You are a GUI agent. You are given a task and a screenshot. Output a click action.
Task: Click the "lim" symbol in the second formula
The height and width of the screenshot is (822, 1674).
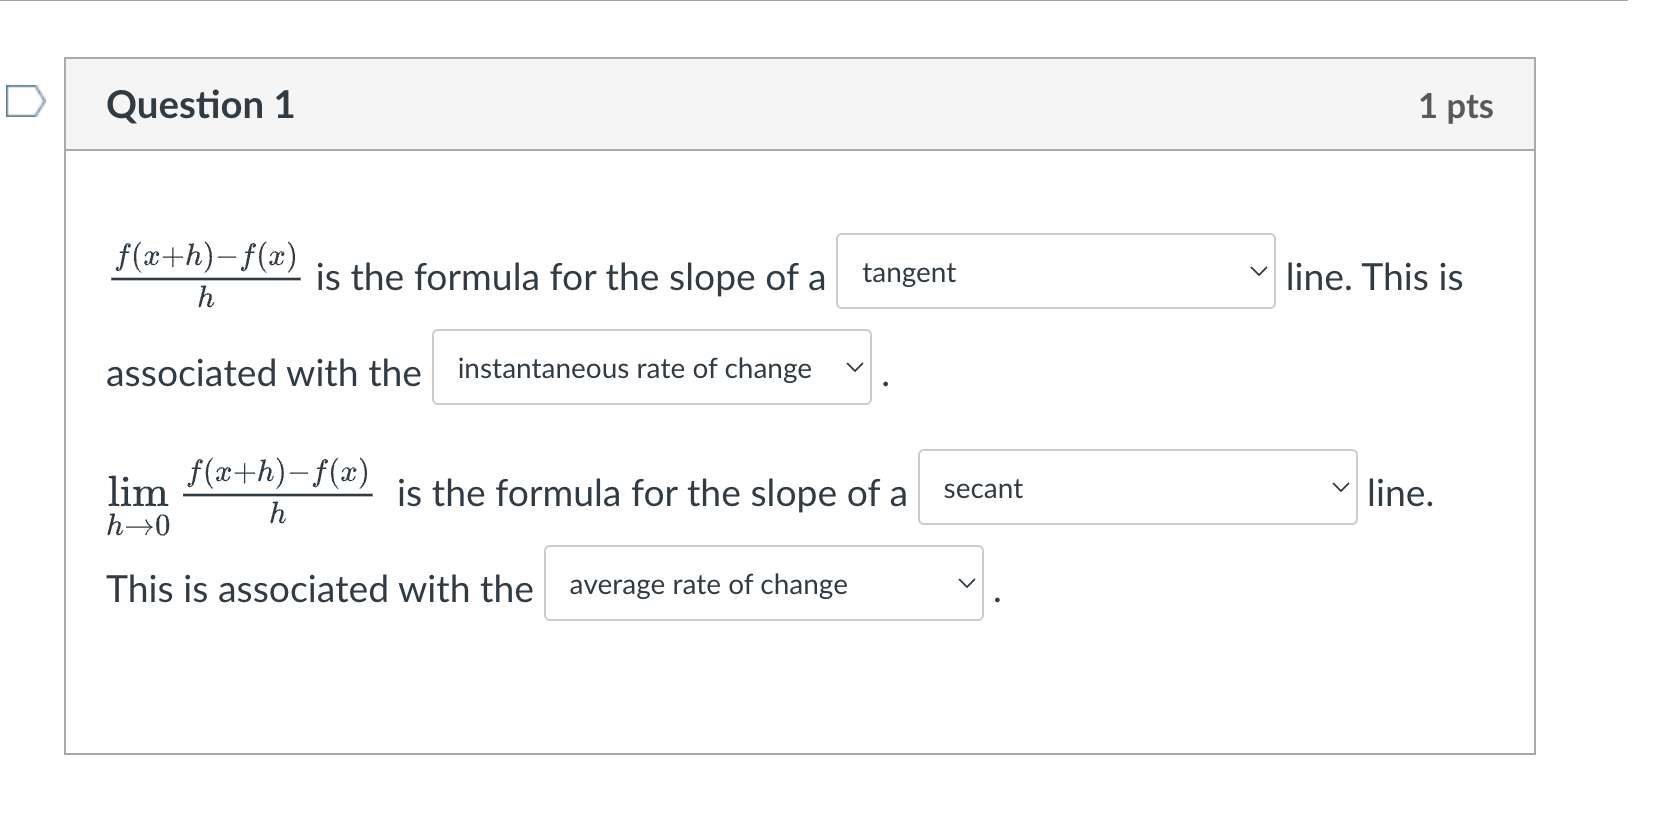point(137,492)
